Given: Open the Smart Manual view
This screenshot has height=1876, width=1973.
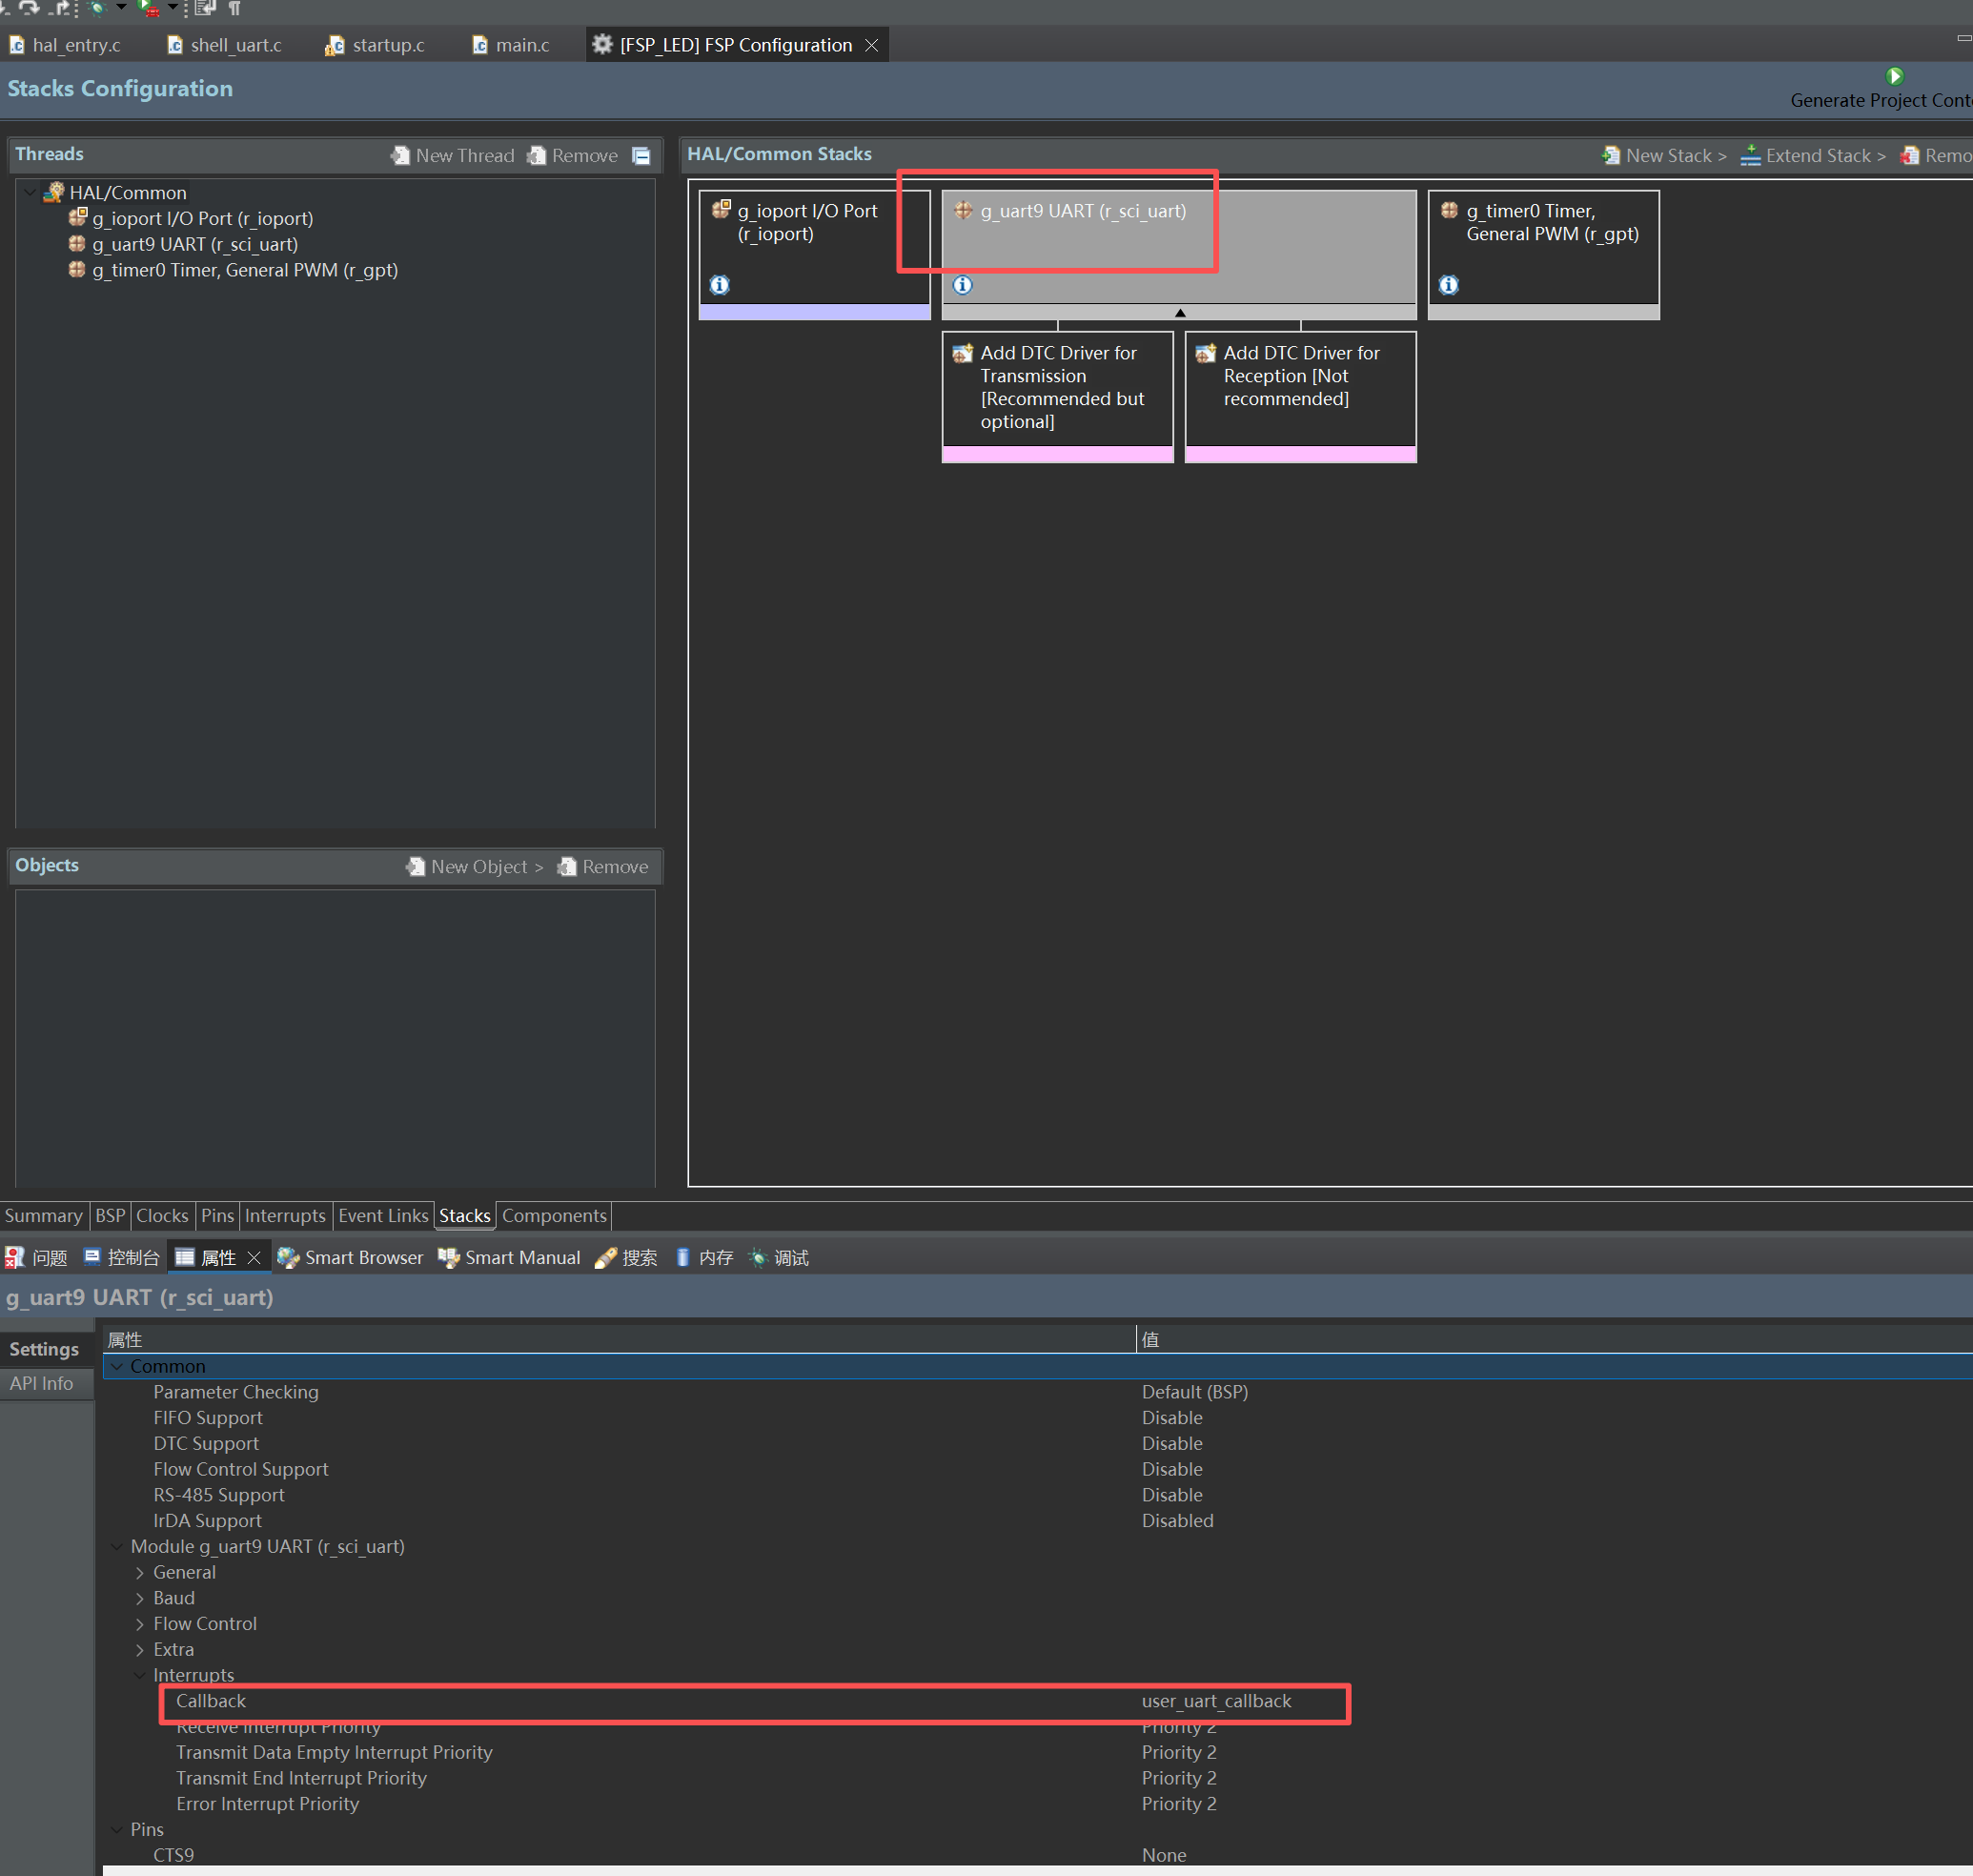Looking at the screenshot, I should coord(509,1257).
